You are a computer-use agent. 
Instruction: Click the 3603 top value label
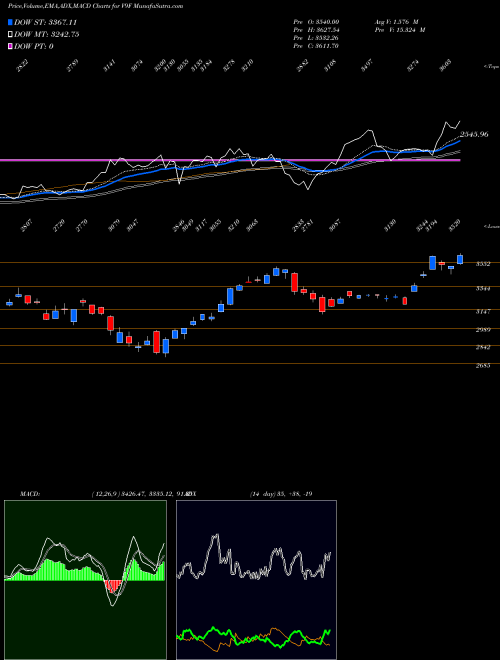pos(445,67)
